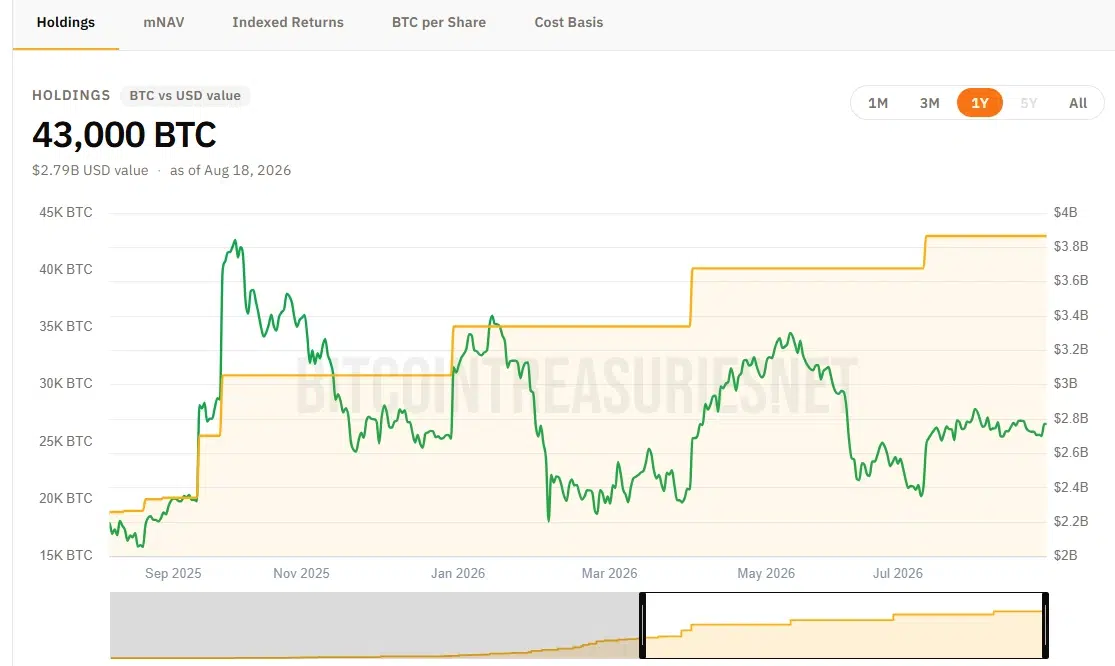
Task: Click the right handle of range navigator
Action: click(1045, 625)
